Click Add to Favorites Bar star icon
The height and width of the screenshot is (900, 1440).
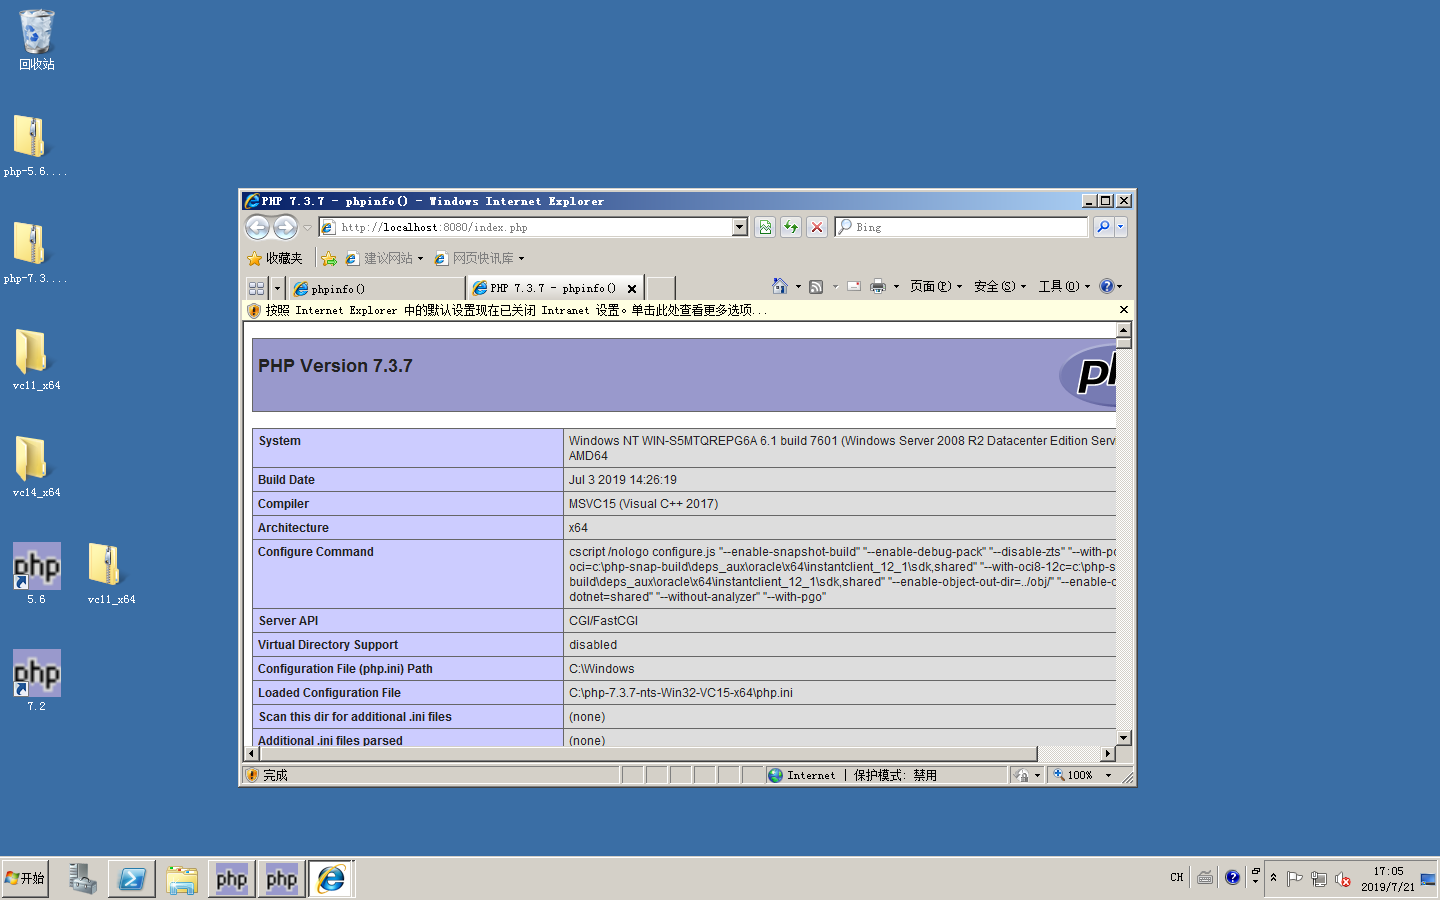click(329, 259)
